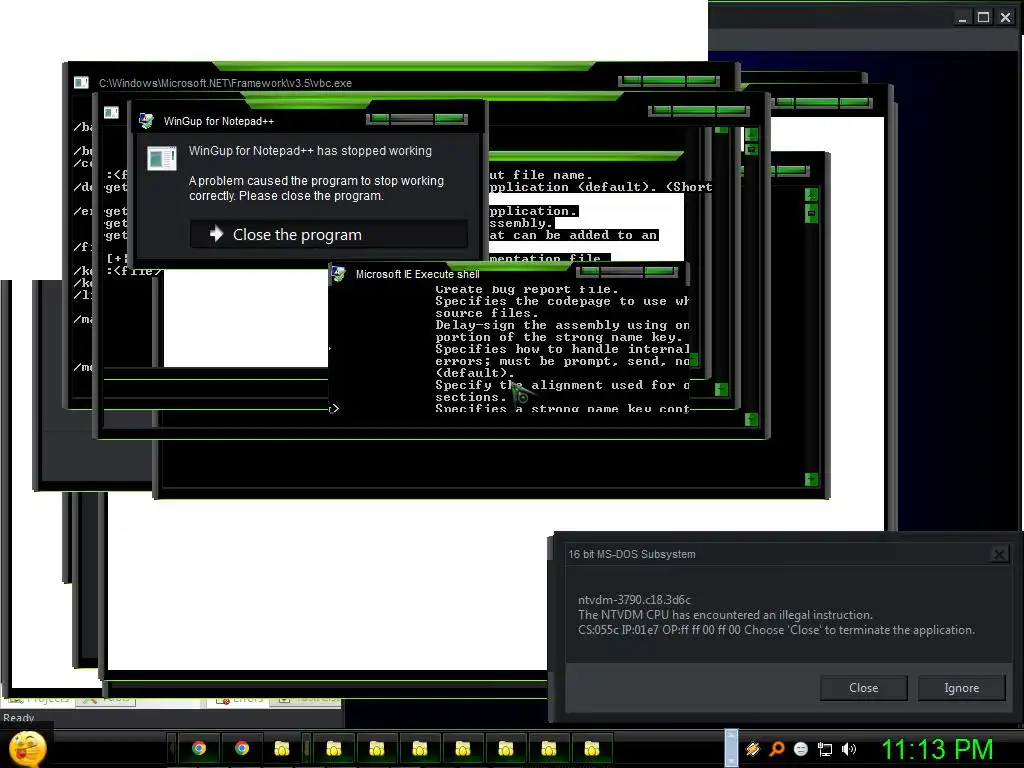Open the first Chrome icon on the taskbar
Screen dimensions: 1024x768
[199, 748]
